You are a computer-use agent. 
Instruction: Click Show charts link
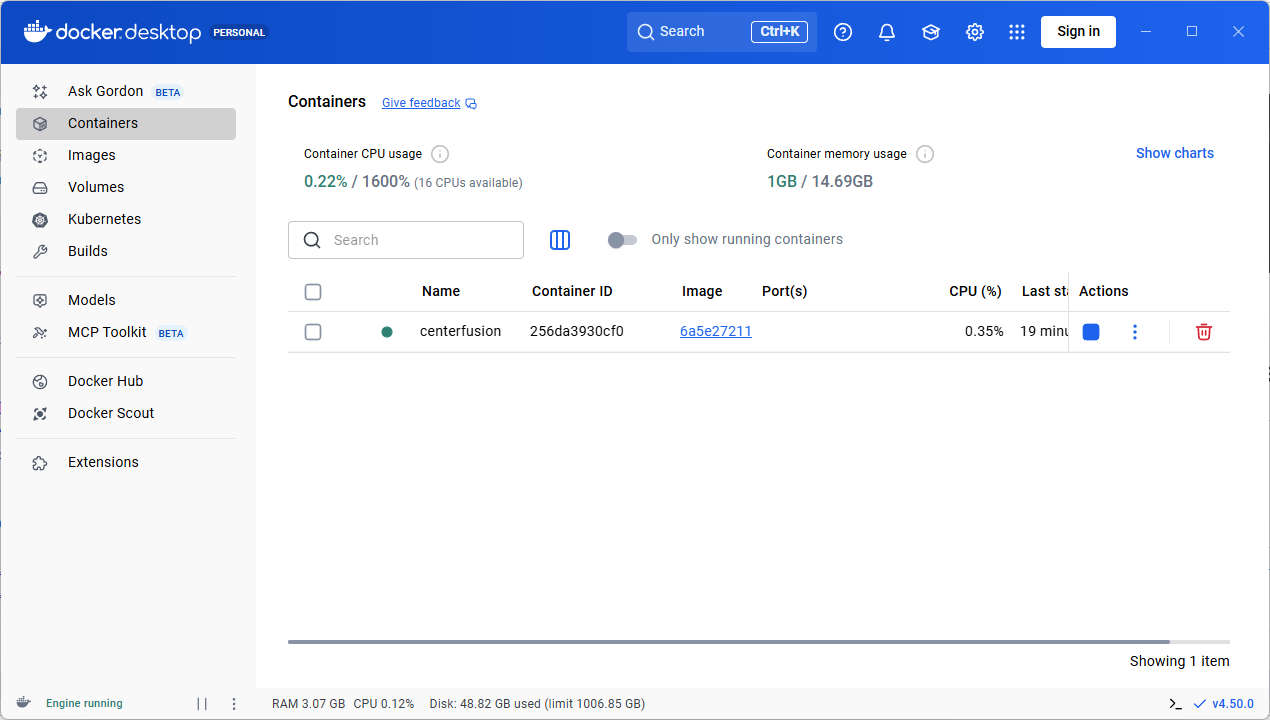pyautogui.click(x=1175, y=153)
